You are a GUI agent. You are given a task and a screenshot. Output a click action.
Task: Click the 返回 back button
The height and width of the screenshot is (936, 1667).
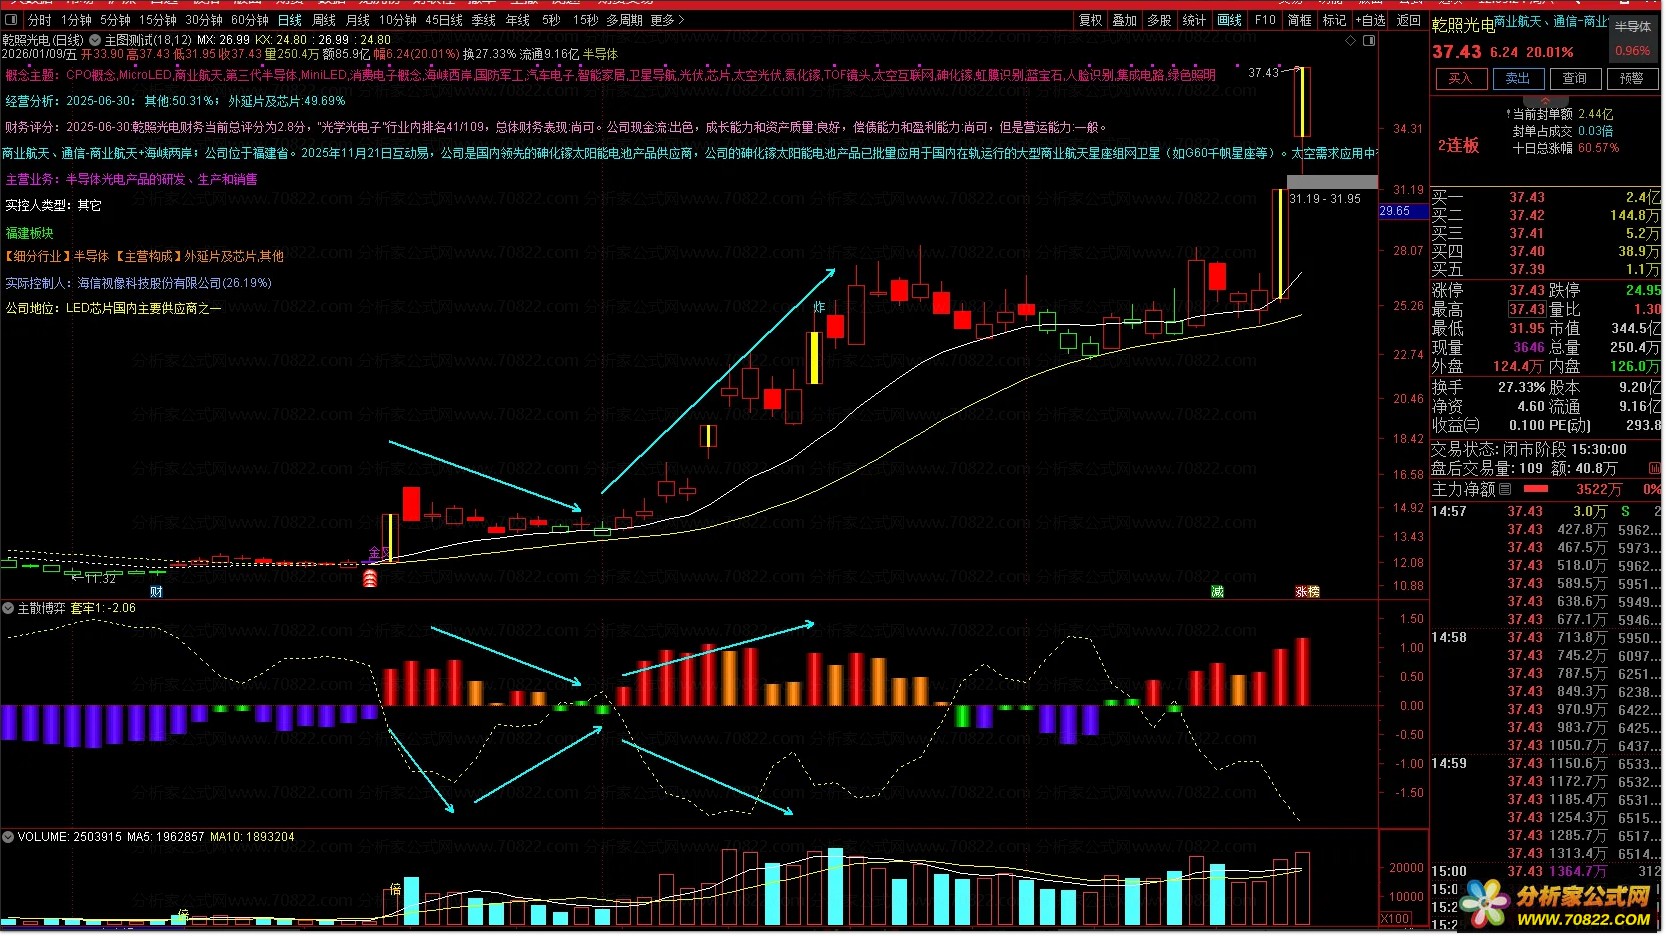pyautogui.click(x=1409, y=20)
